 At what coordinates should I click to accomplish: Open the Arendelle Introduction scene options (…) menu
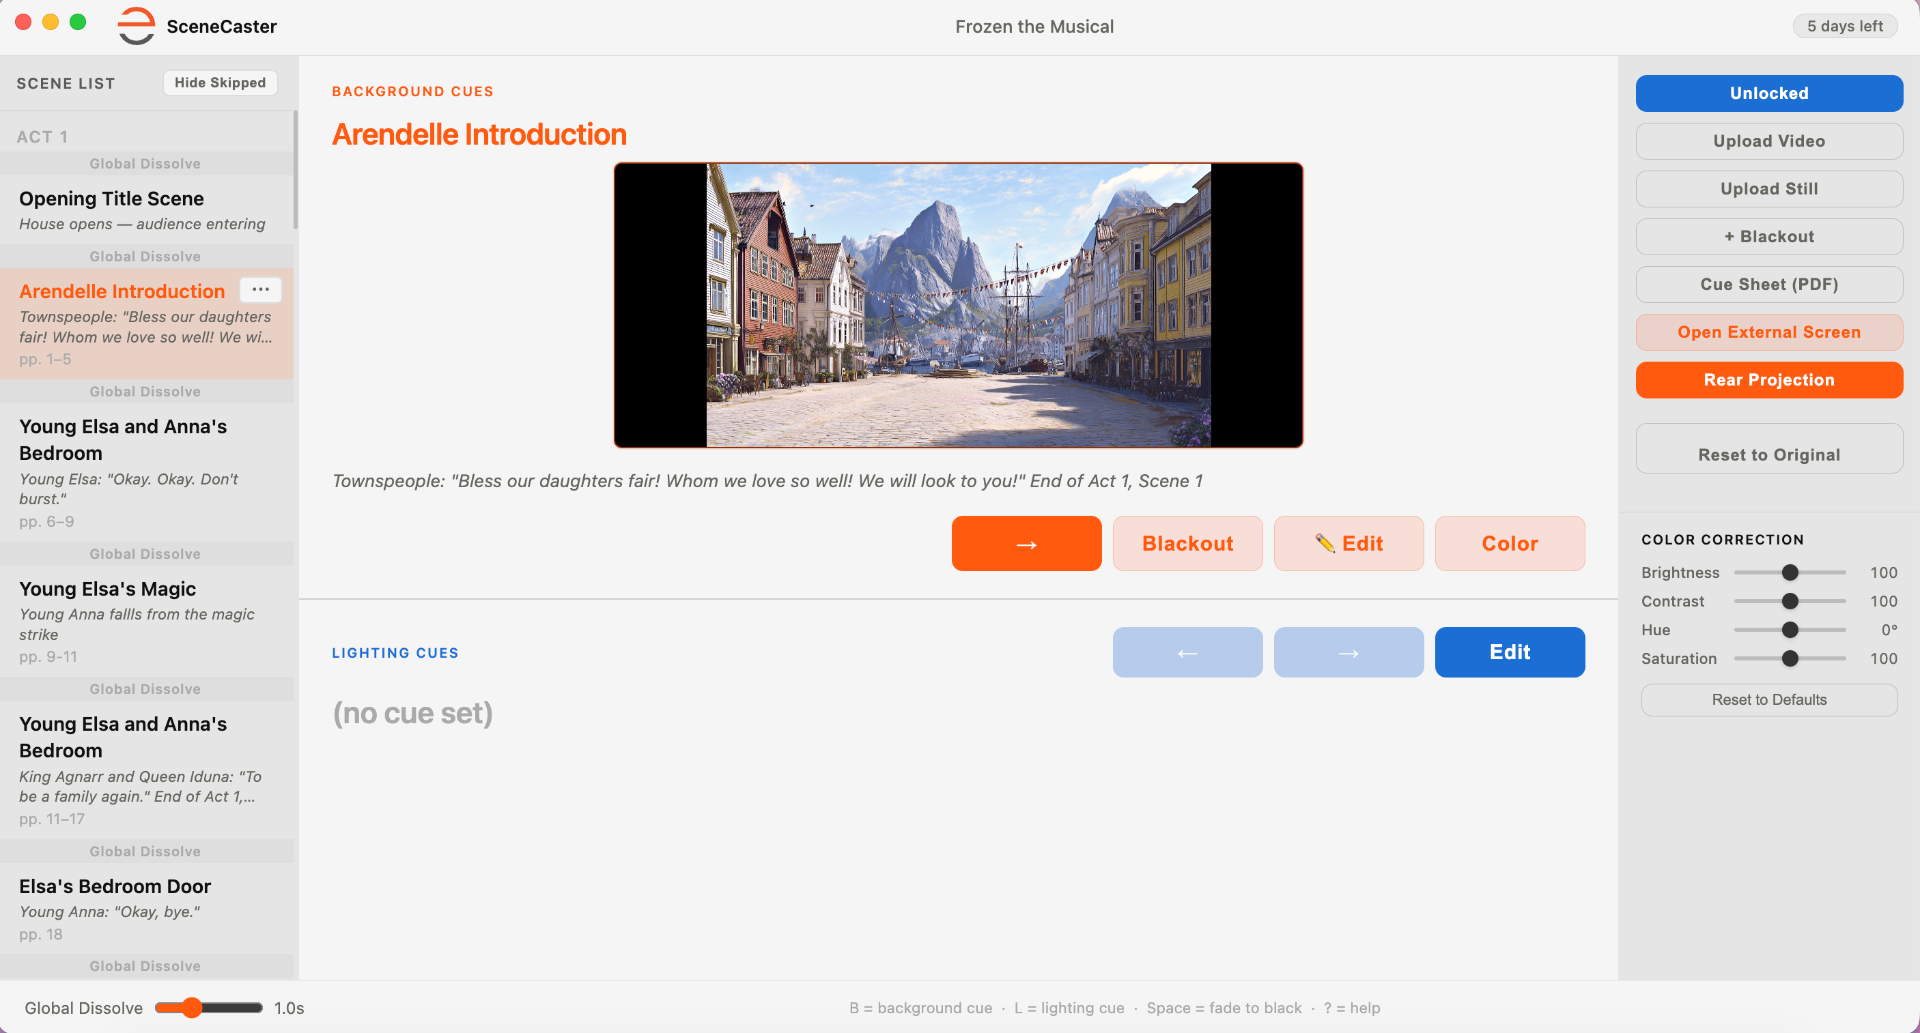point(261,290)
